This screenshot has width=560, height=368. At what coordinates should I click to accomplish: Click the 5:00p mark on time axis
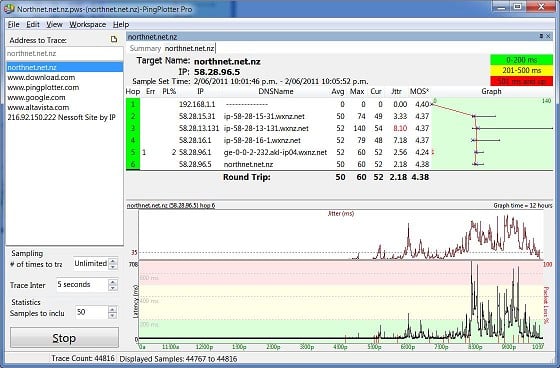374,347
